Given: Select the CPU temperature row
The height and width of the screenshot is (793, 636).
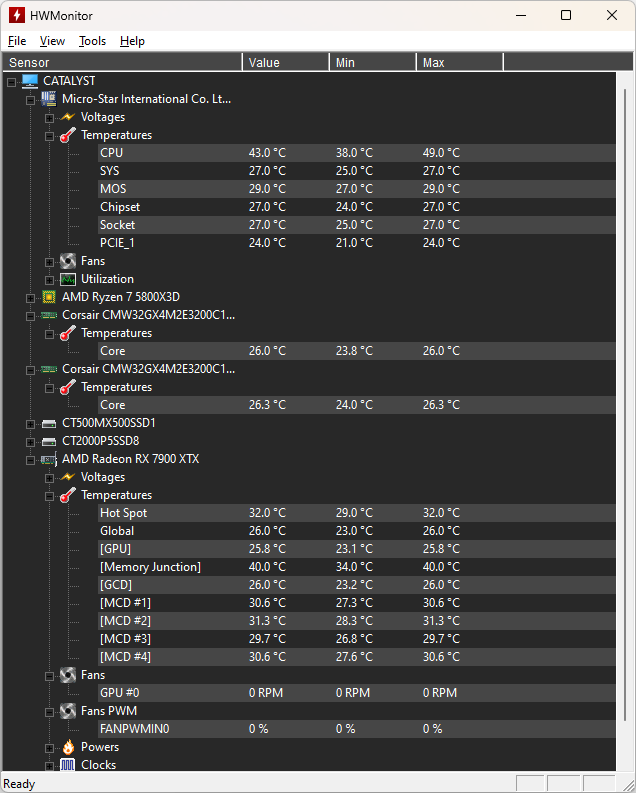Looking at the screenshot, I should (x=357, y=153).
